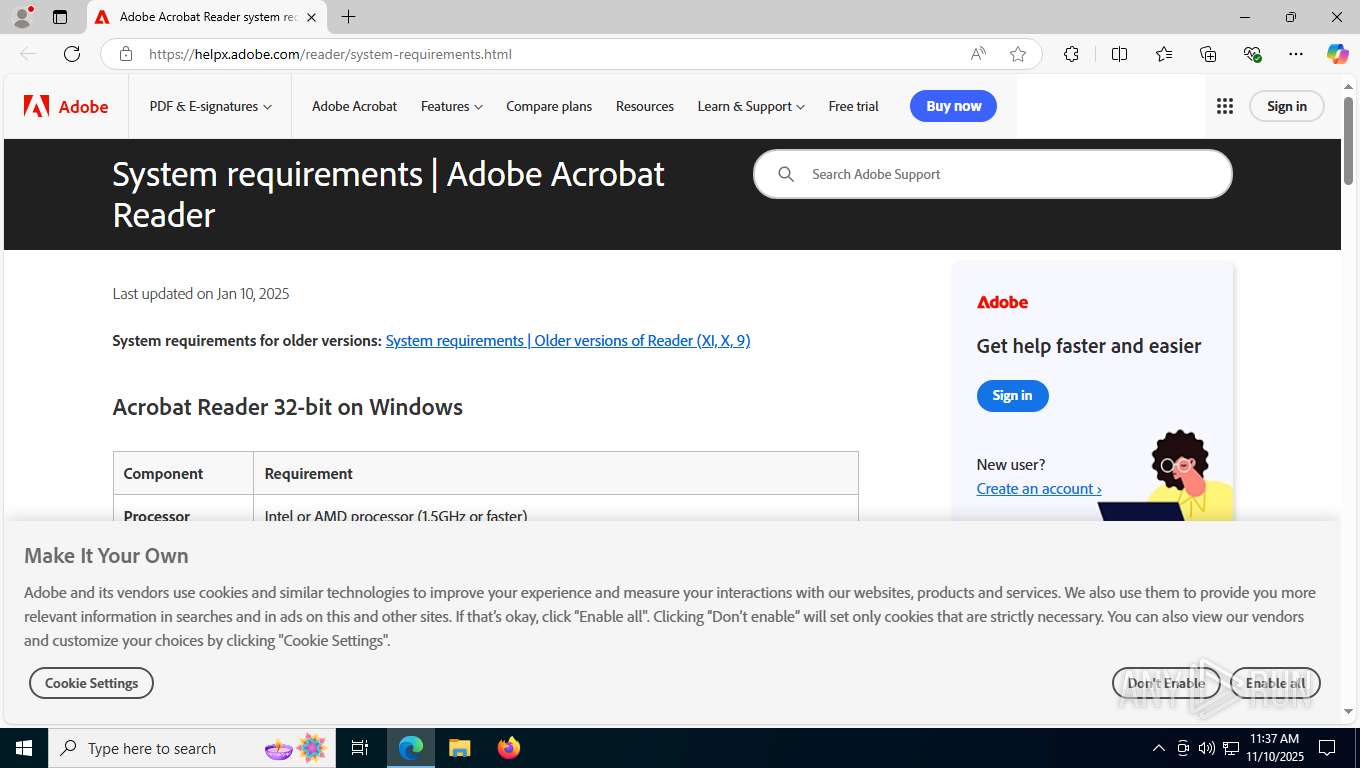Choose Don't Enable cookies
Screen dimensions: 1360x768
(x=1166, y=683)
